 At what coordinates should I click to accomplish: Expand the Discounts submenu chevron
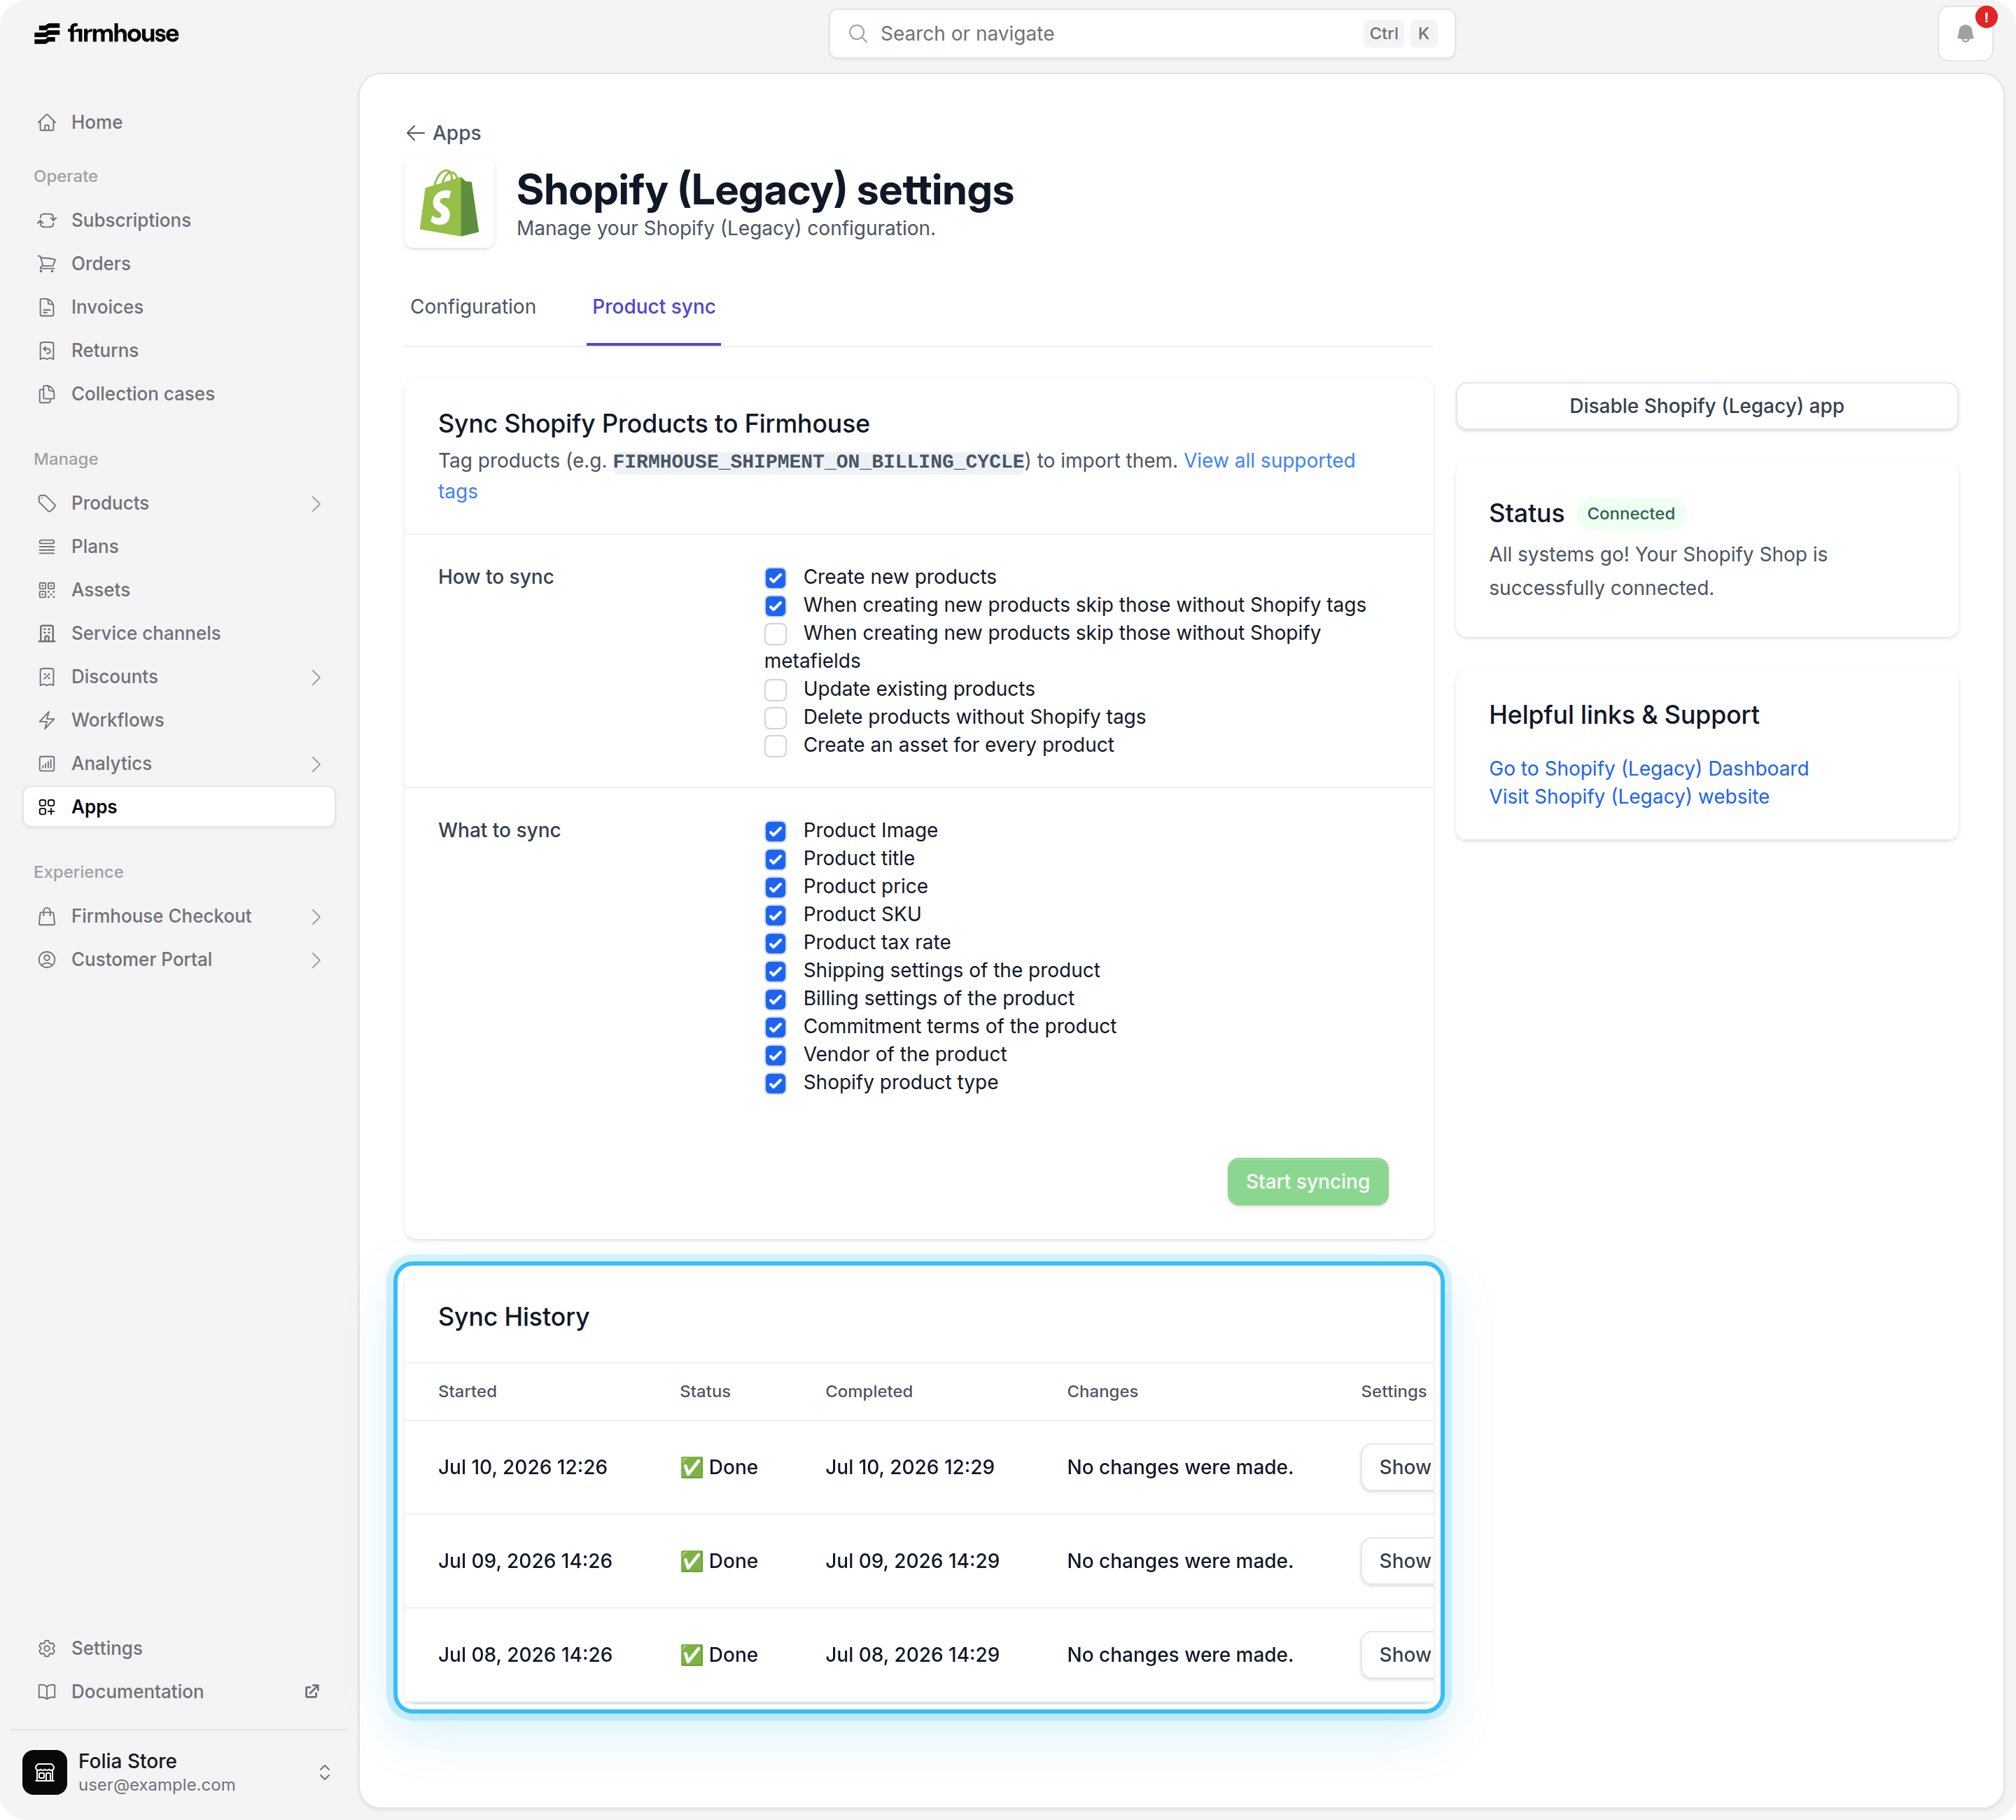pos(316,678)
